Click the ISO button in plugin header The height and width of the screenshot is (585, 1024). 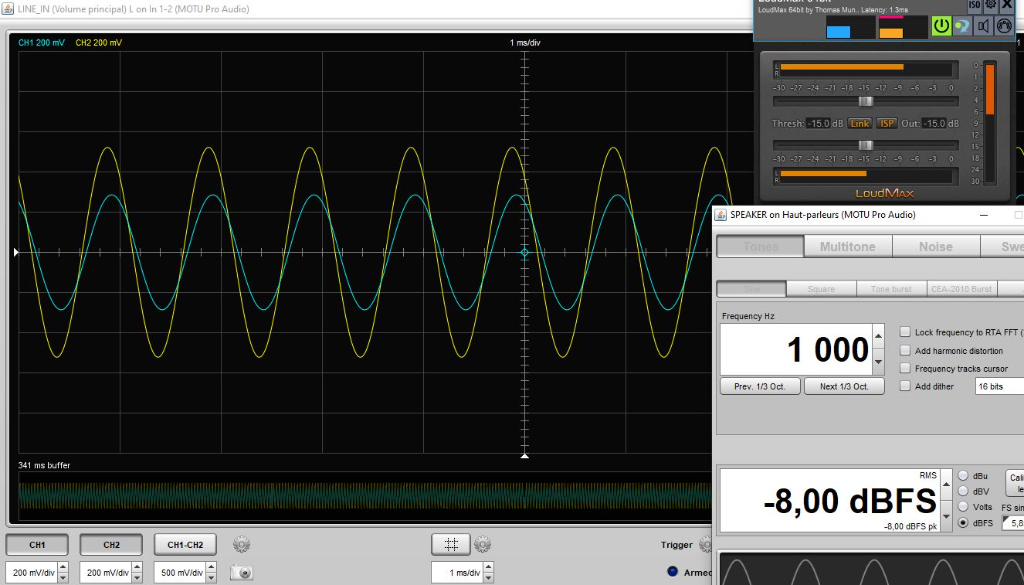pyautogui.click(x=974, y=6)
